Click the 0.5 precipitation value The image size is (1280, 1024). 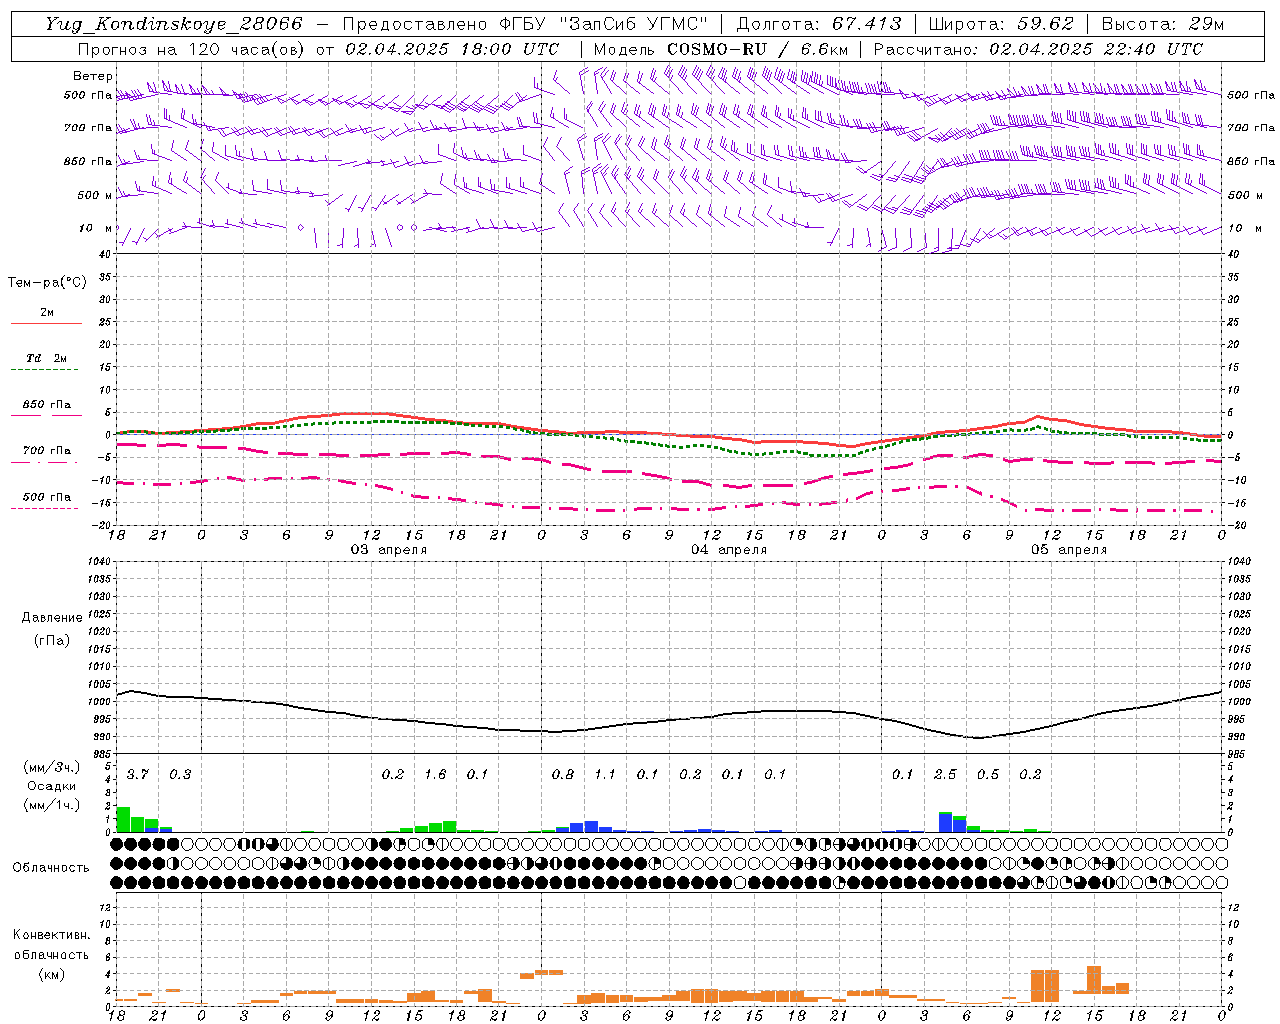pyautogui.click(x=988, y=775)
